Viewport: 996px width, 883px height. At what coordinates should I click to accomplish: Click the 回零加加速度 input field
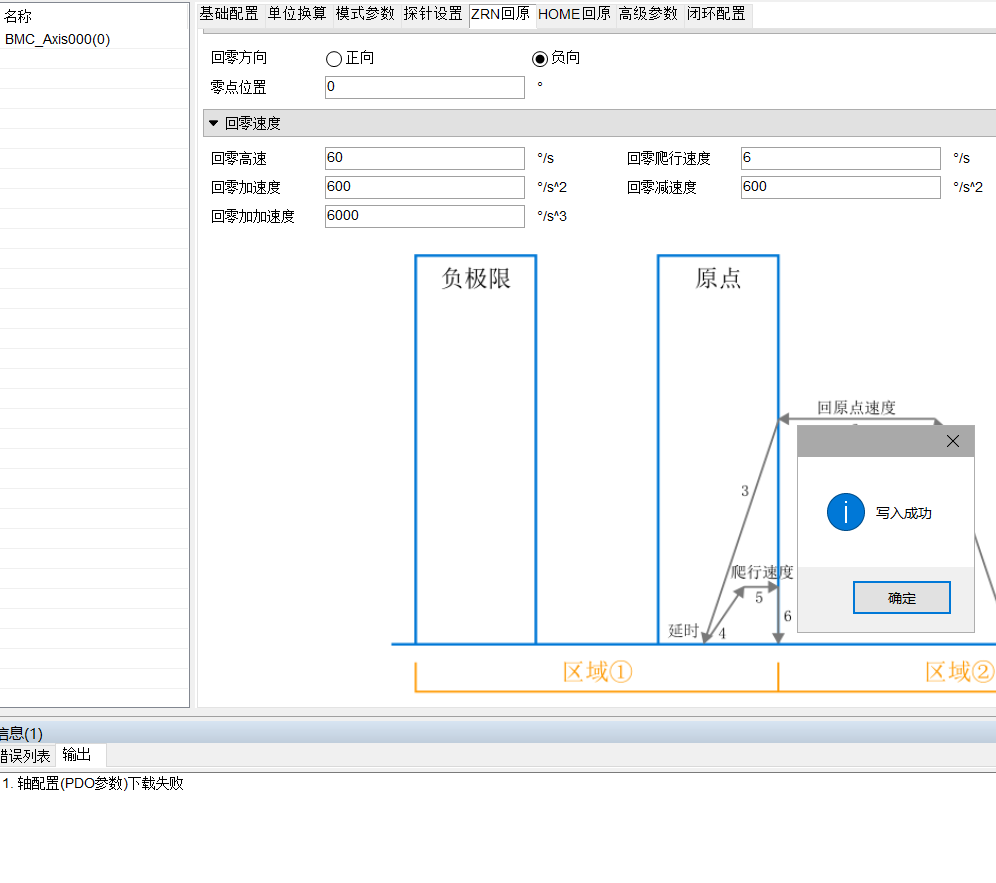[424, 216]
